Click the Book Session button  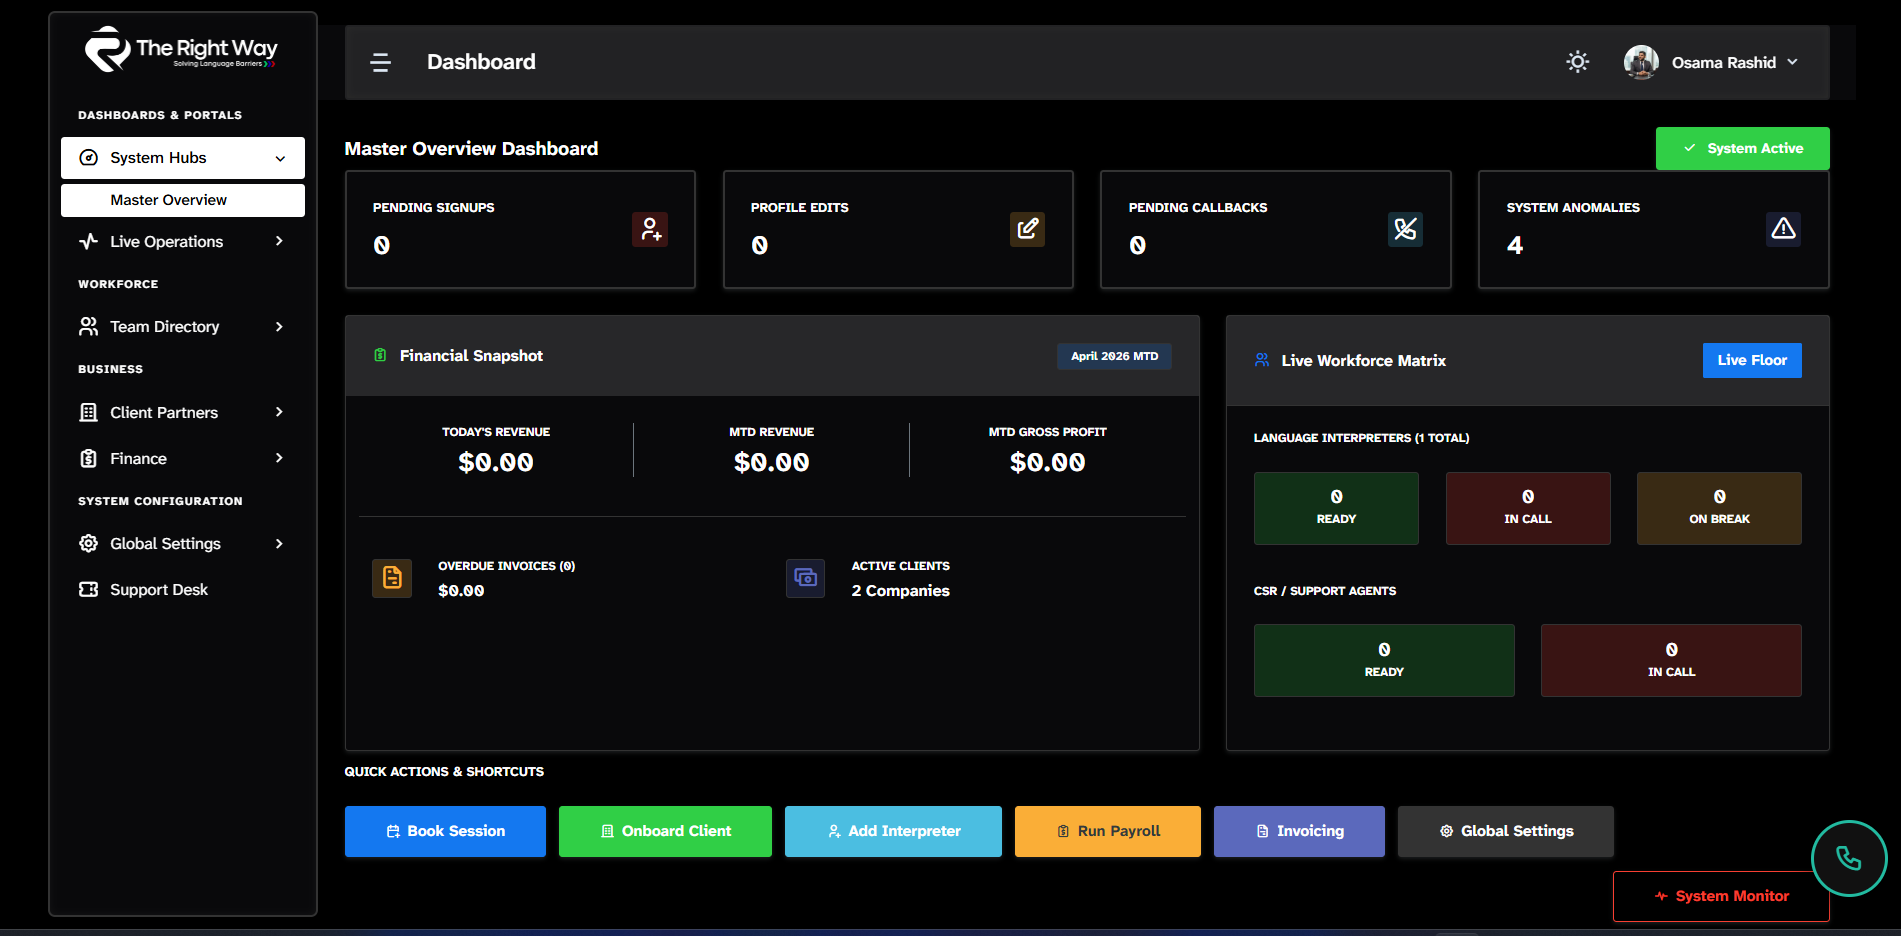[x=445, y=831]
